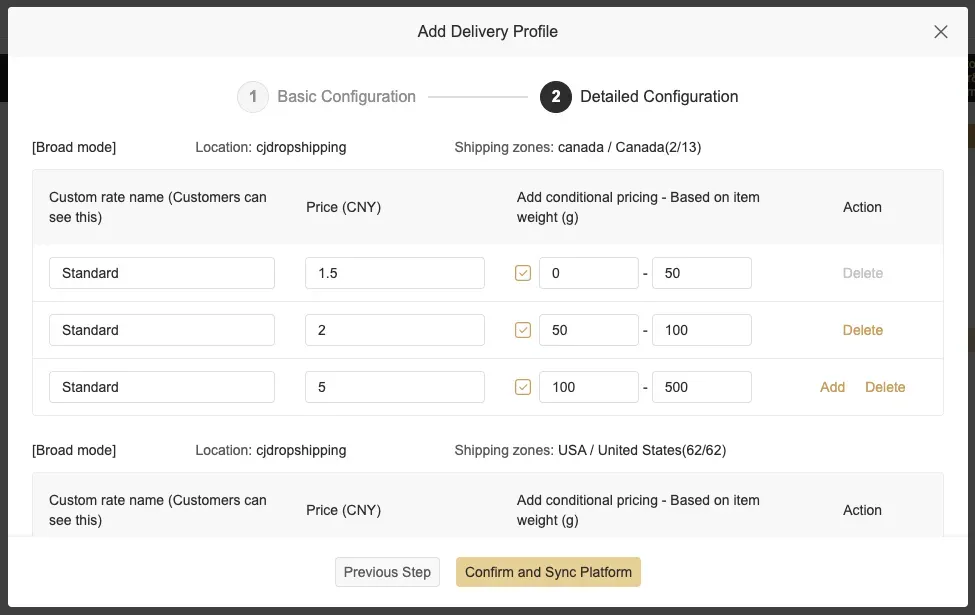The width and height of the screenshot is (975, 615).
Task: Click price field with value 5
Action: [394, 387]
